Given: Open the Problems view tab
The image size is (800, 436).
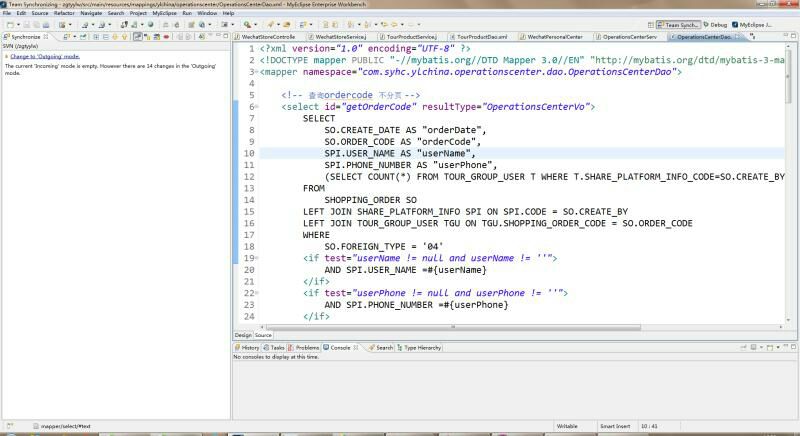Looking at the screenshot, I should coord(307,347).
